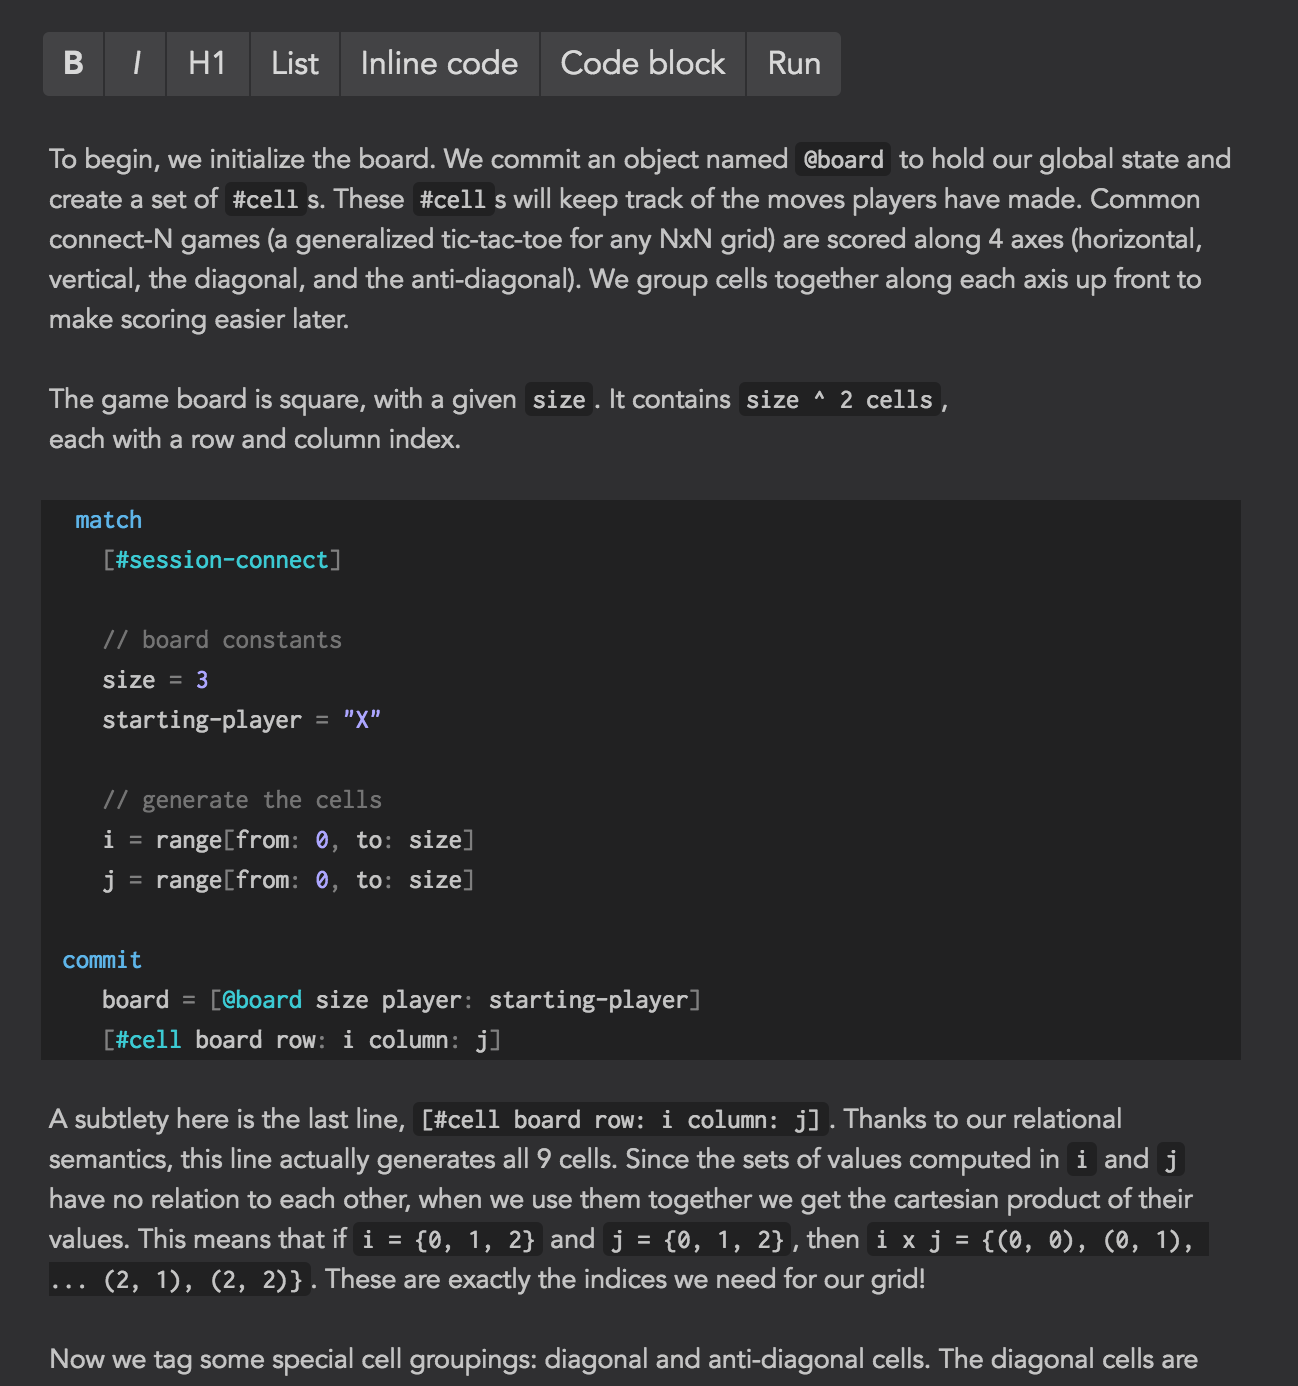Viewport: 1298px width, 1386px height.
Task: Apply an H1 heading
Action: (x=207, y=63)
